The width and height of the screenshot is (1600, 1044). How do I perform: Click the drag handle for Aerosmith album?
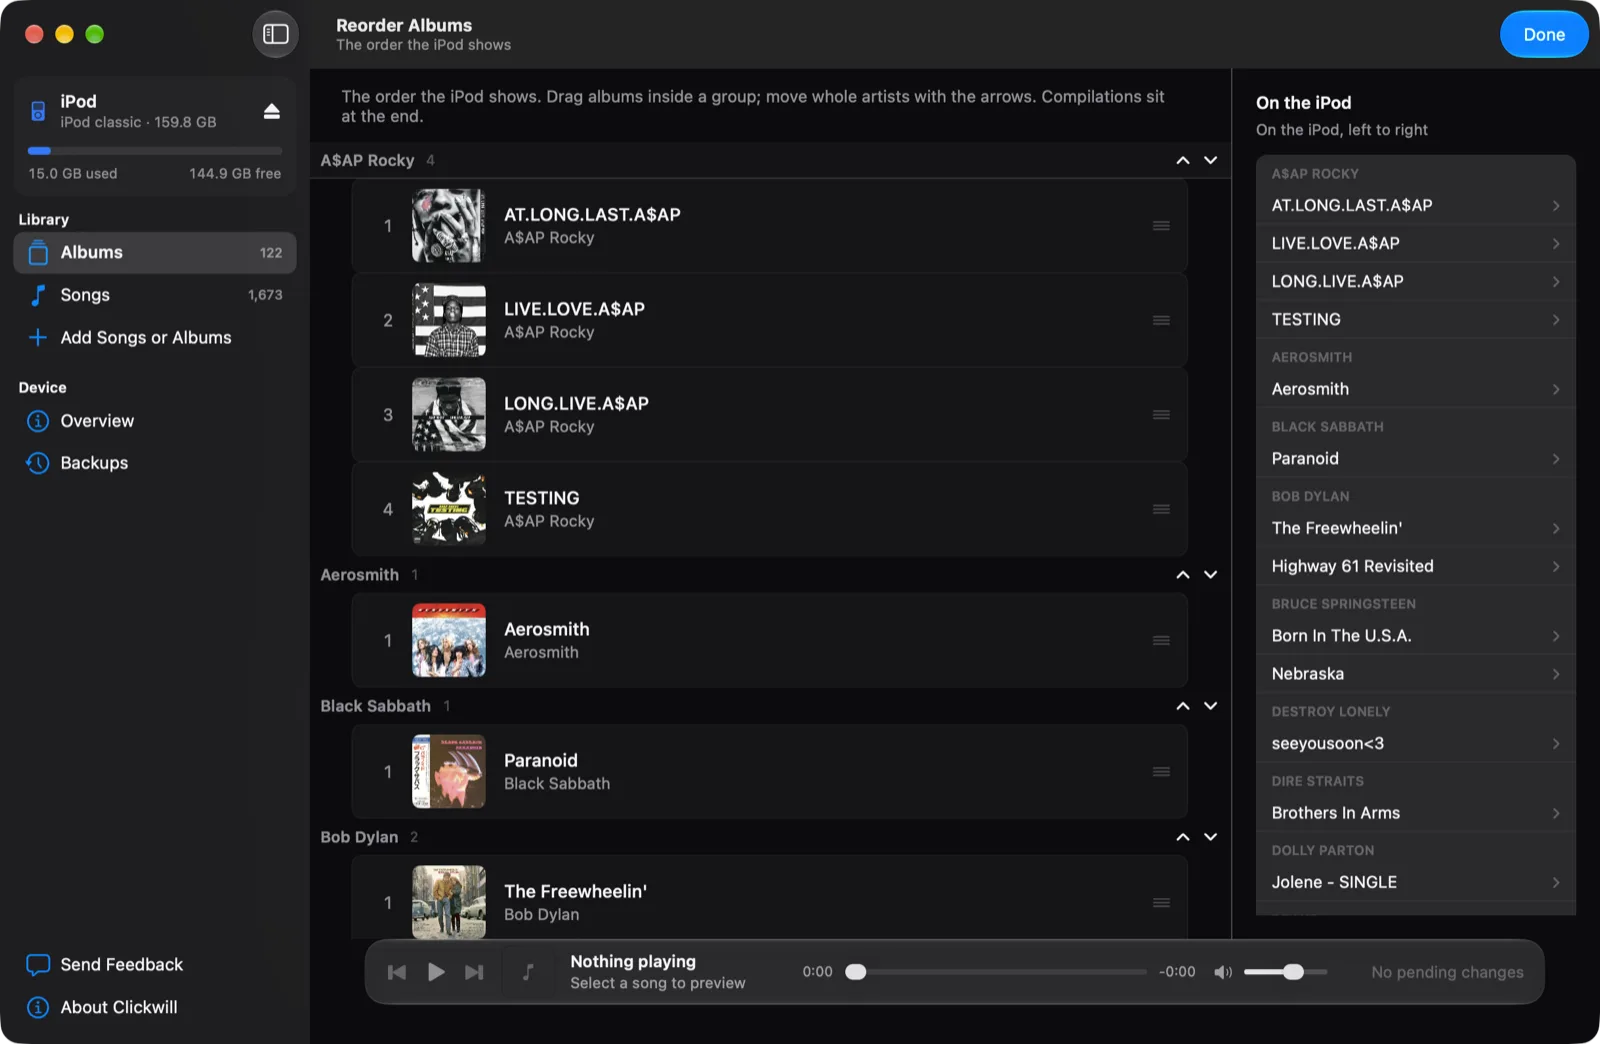(x=1161, y=640)
